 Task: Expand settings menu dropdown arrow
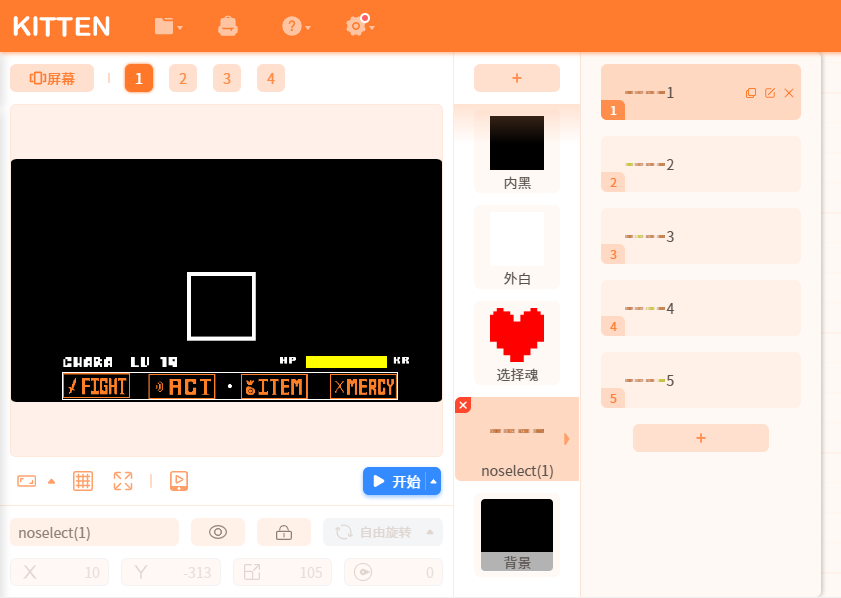(x=372, y=27)
